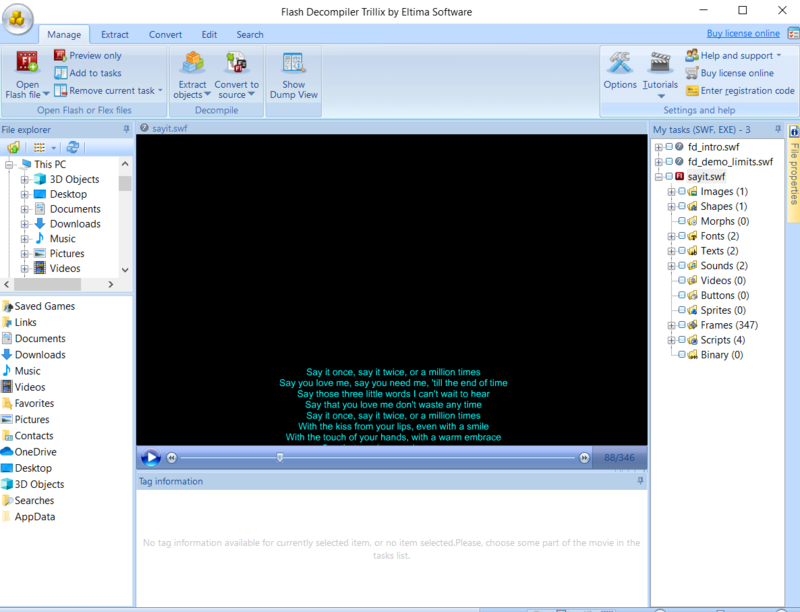The width and height of the screenshot is (800, 612).
Task: Check the fd_intro.swf task checkbox
Action: coord(671,146)
